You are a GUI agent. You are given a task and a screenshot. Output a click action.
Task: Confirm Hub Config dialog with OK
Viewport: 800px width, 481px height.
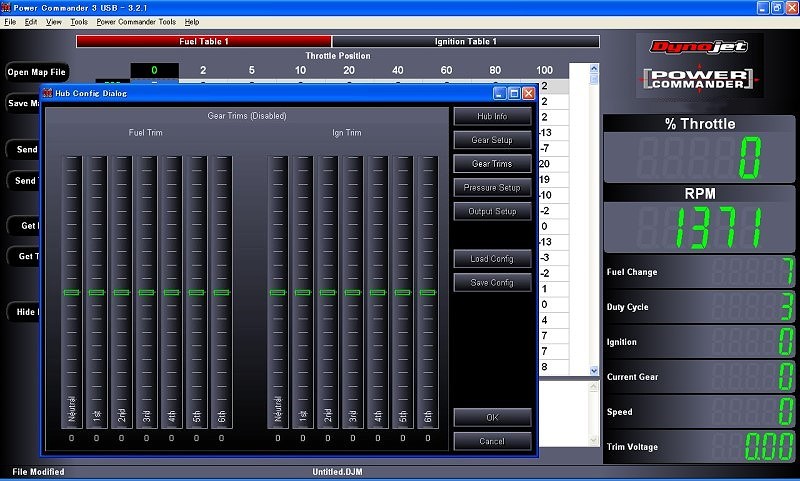coord(492,417)
